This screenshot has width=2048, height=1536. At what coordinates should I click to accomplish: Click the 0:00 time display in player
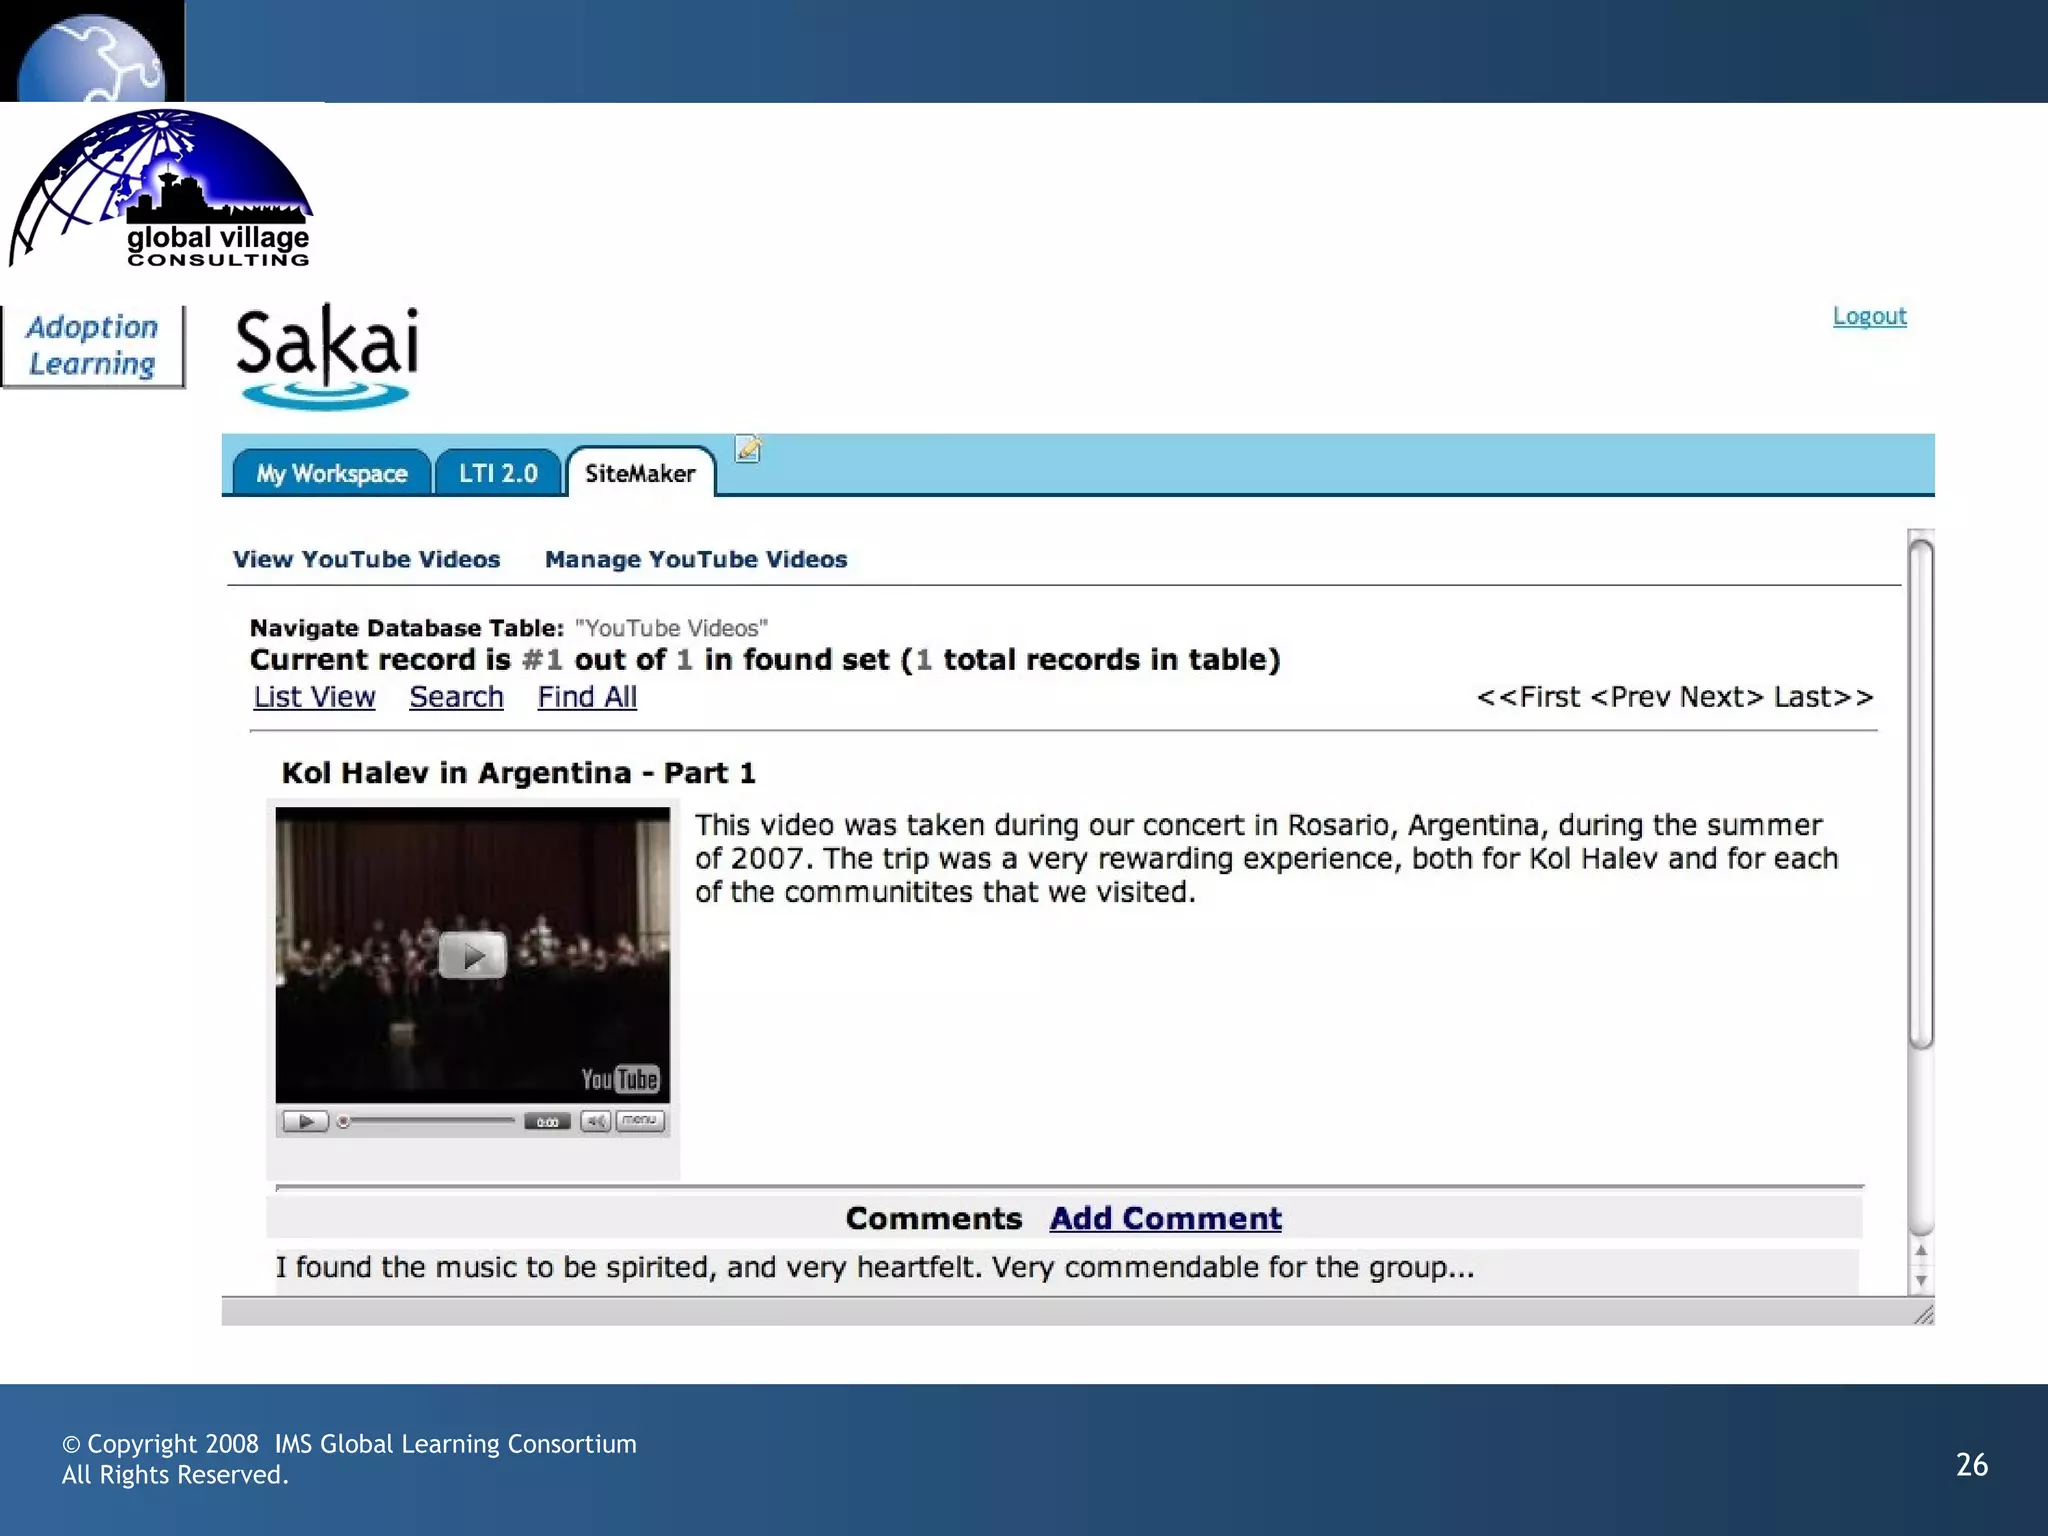pos(547,1122)
